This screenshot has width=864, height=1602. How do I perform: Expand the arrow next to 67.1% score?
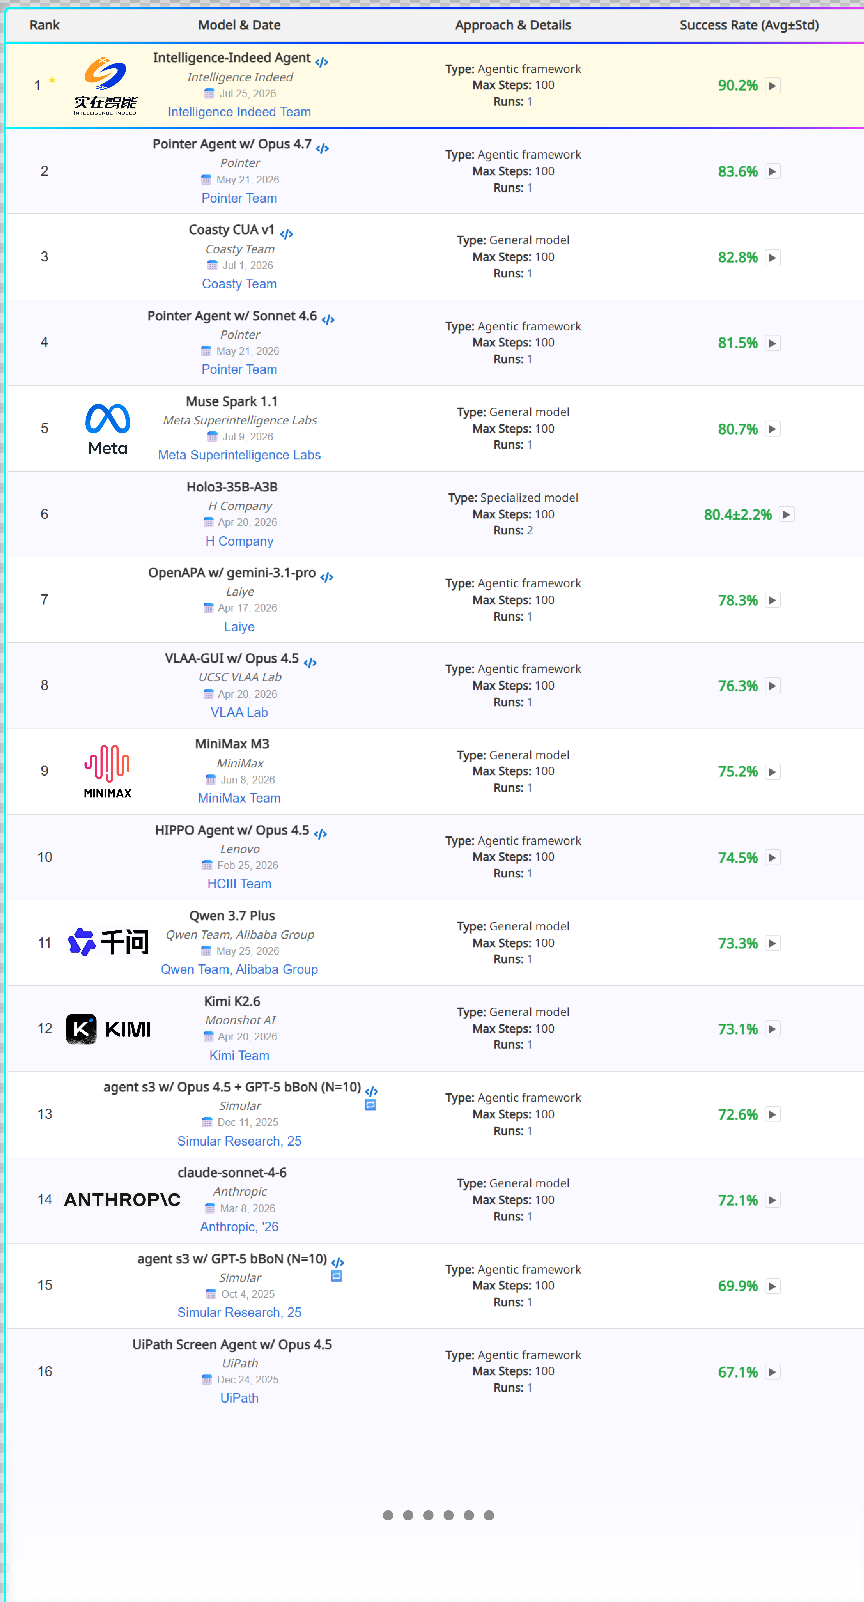click(x=772, y=1372)
